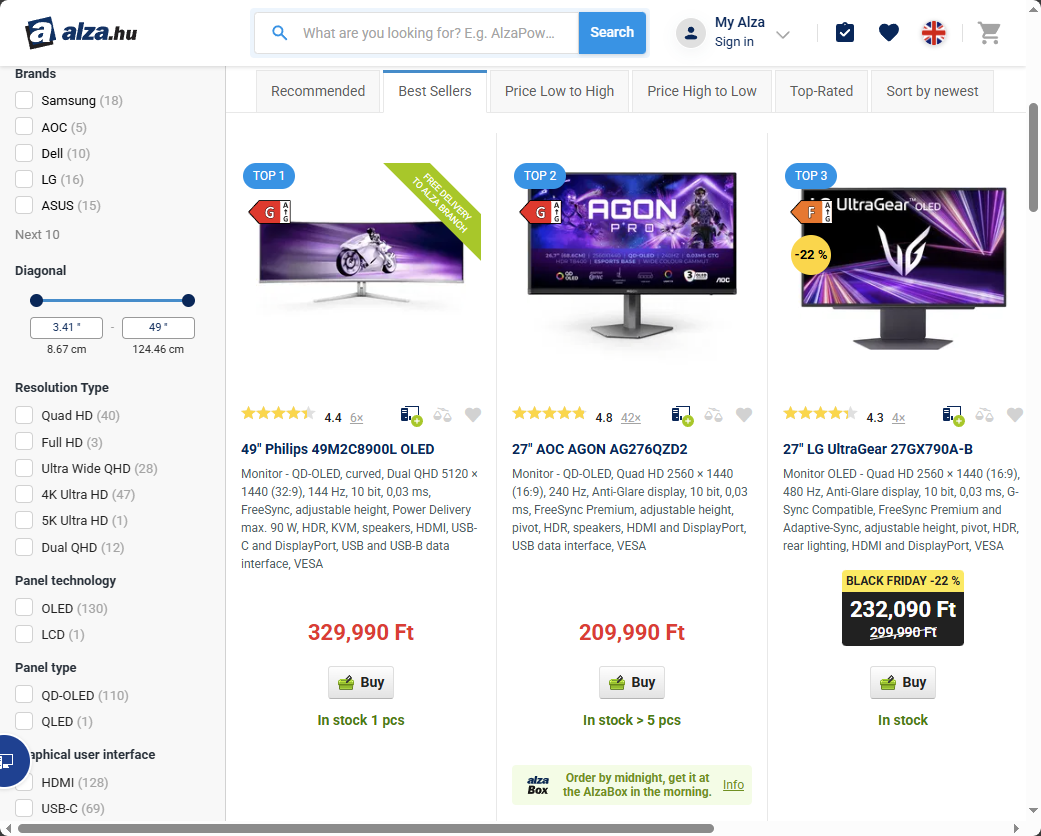Image resolution: width=1041 pixels, height=836 pixels.
Task: Enable the 4K Ultra HD filter
Action: [x=24, y=494]
